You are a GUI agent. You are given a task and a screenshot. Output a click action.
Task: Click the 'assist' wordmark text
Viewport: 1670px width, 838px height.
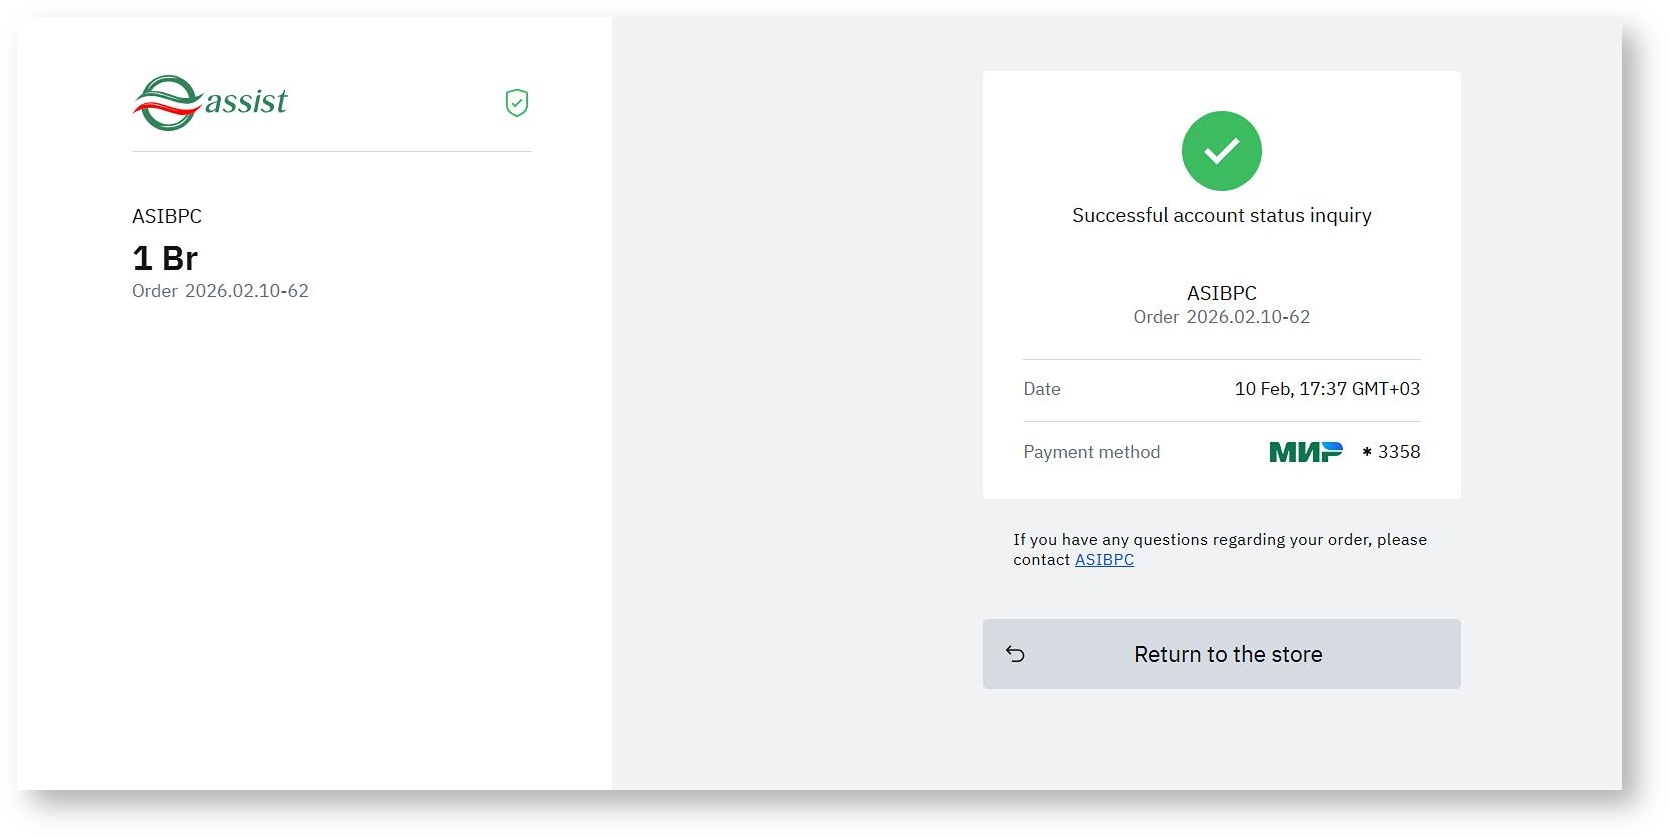(246, 101)
